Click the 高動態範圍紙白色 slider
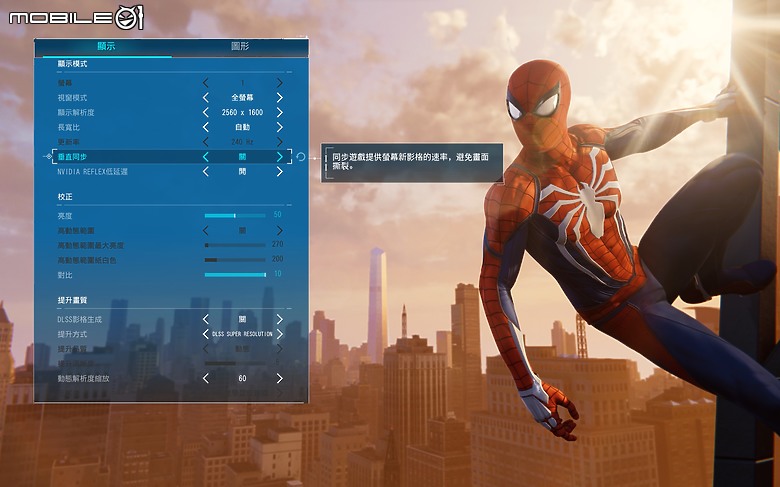The image size is (780, 487). pyautogui.click(x=235, y=260)
